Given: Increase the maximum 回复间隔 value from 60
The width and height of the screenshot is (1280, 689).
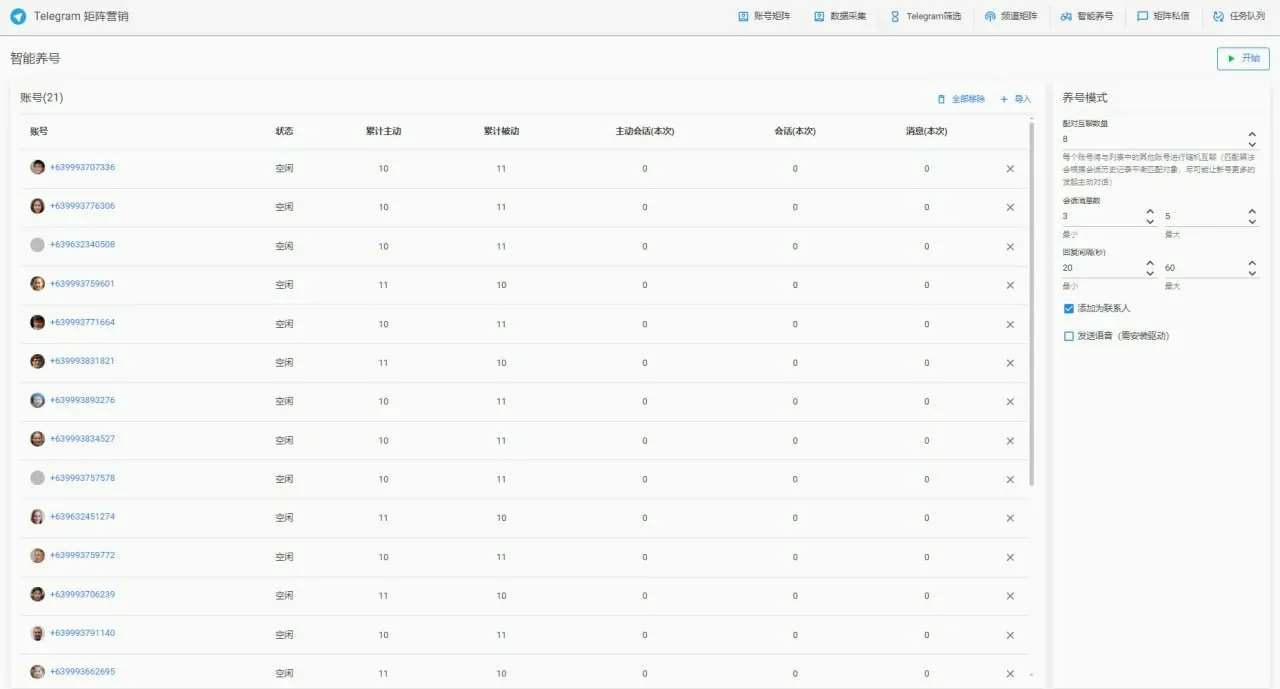Looking at the screenshot, I should [x=1252, y=263].
